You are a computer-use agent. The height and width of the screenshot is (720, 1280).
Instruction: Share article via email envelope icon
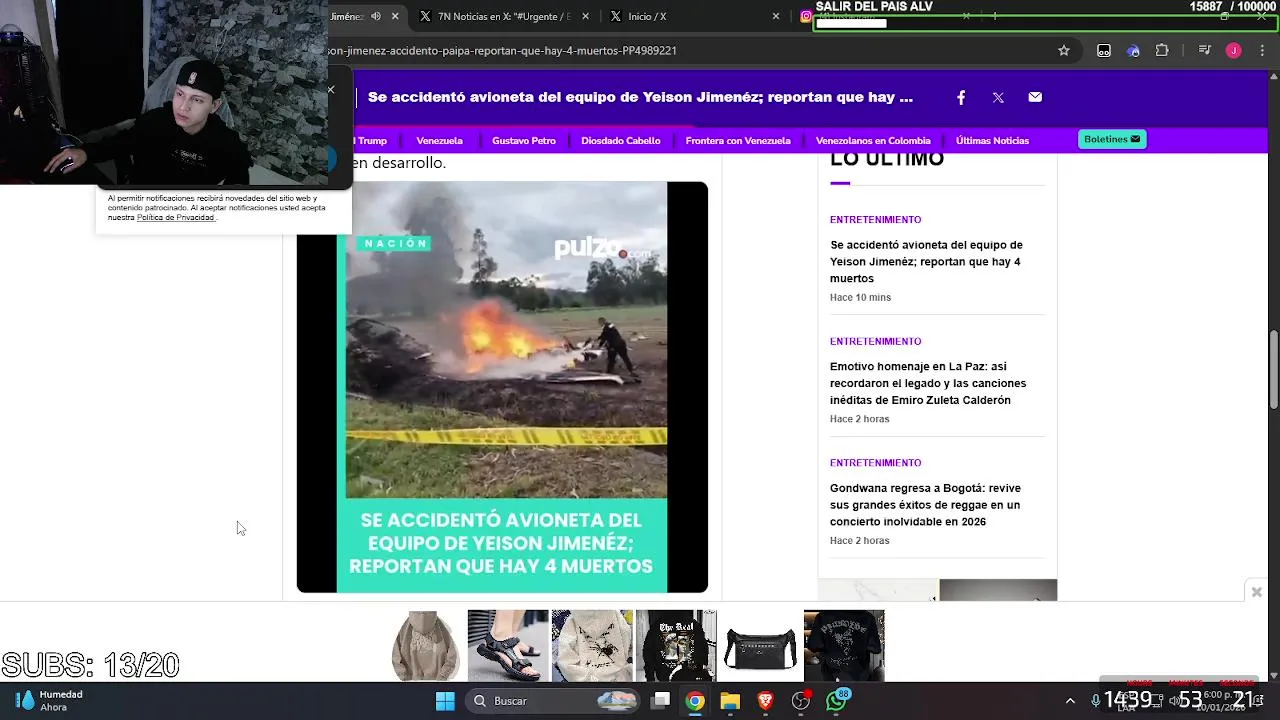(1035, 97)
